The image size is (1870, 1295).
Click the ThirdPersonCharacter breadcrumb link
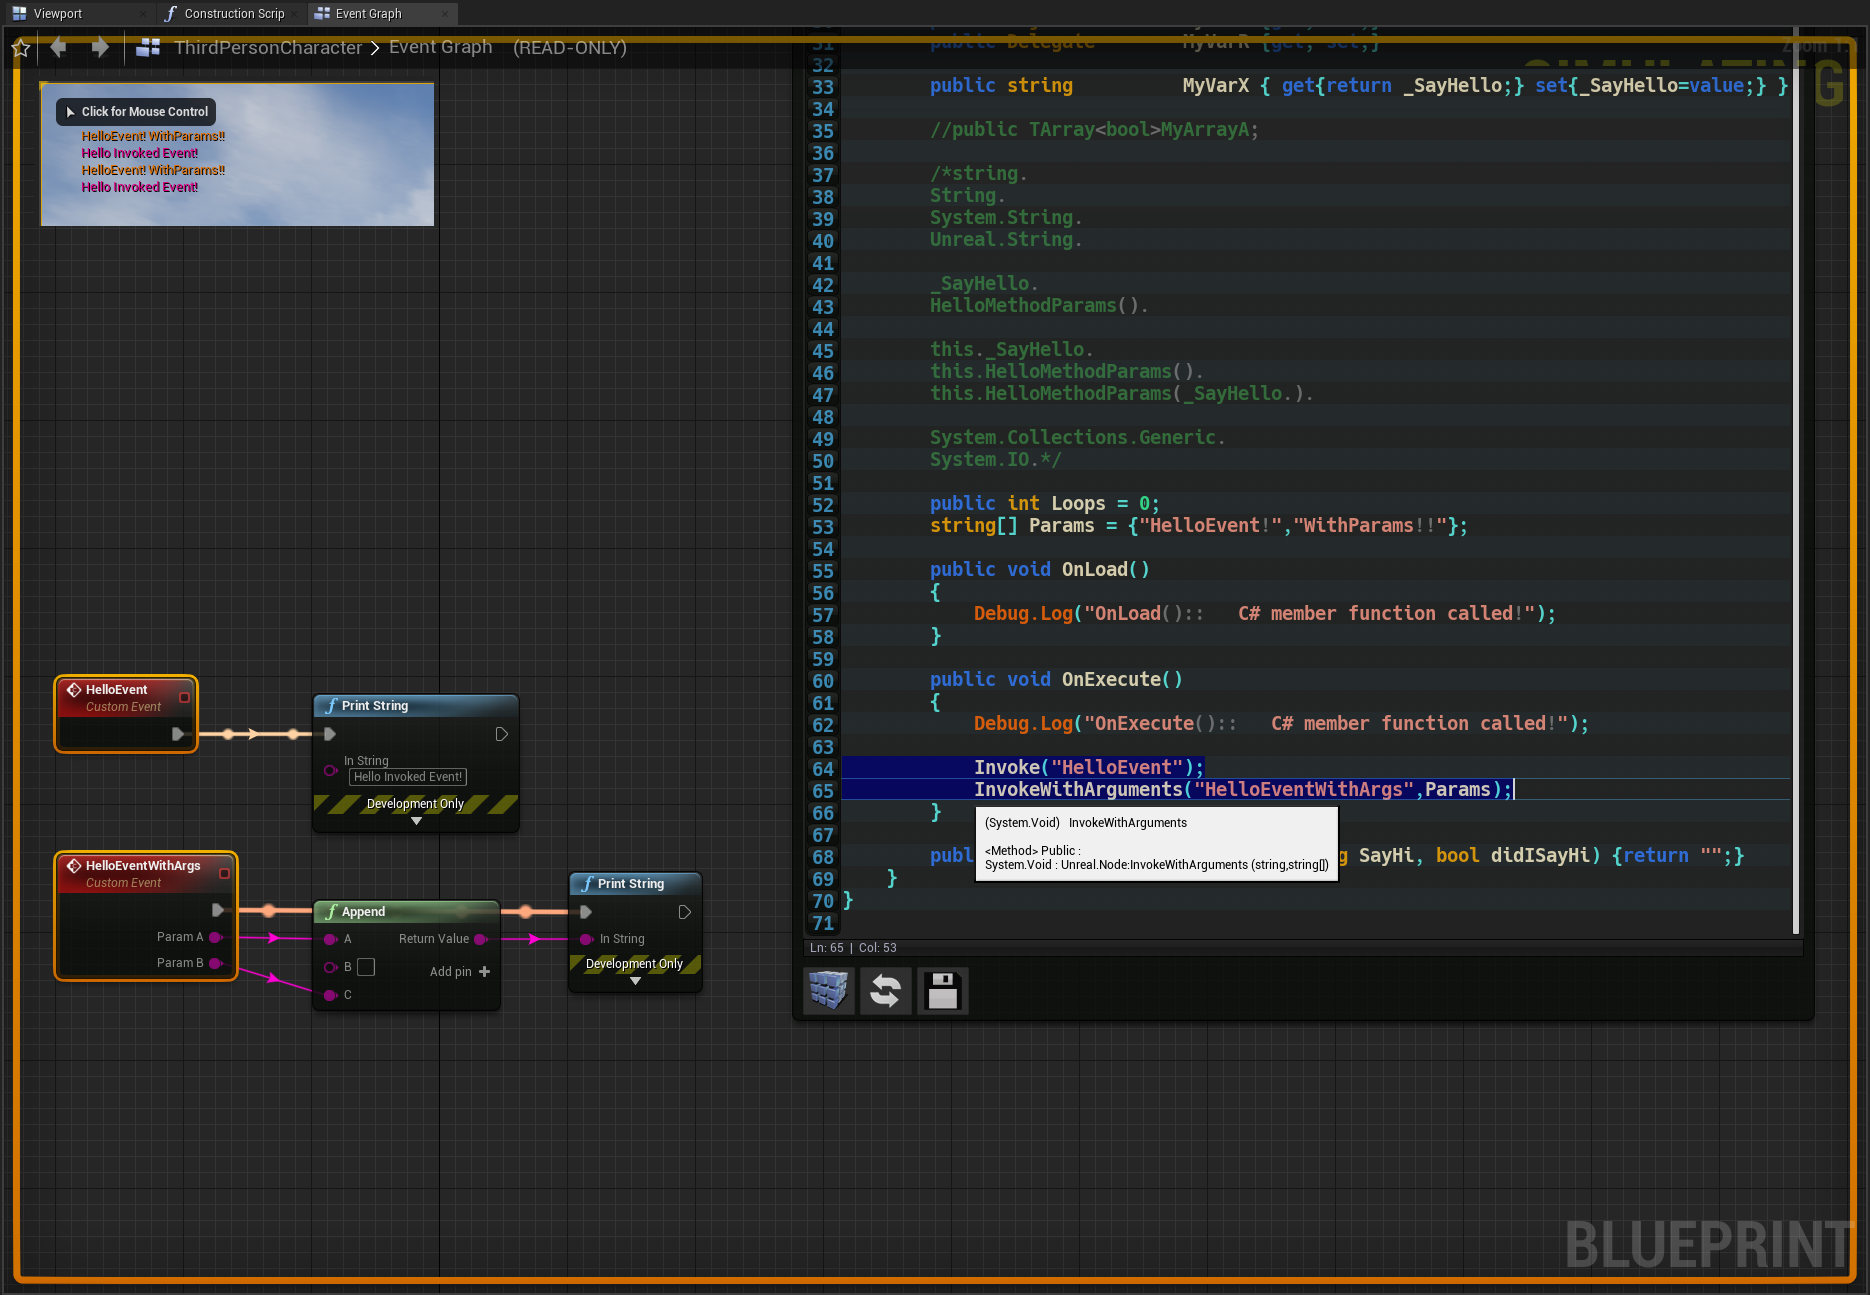pyautogui.click(x=268, y=48)
